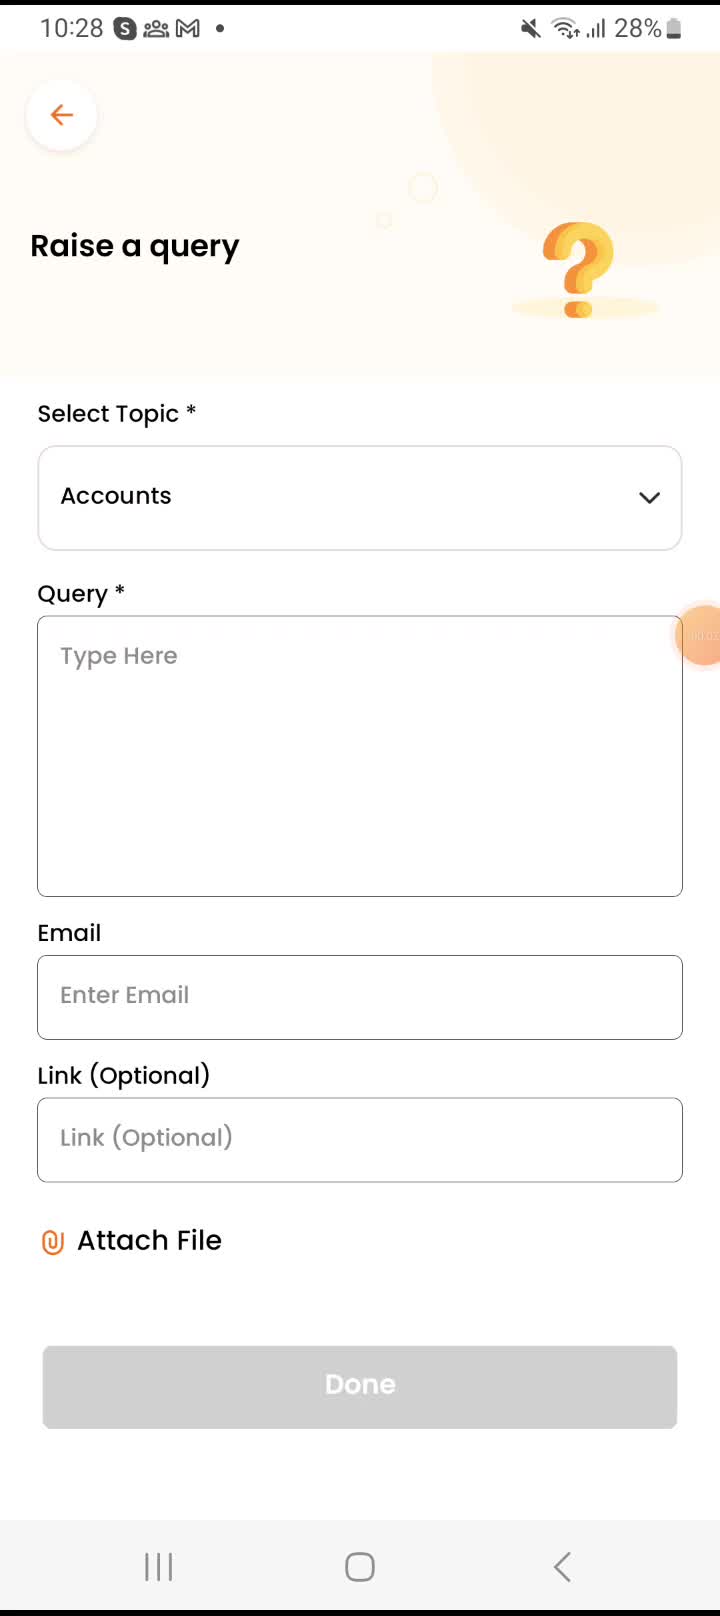Select the Link (Optional) input field
720x1616 pixels.
[359, 1140]
